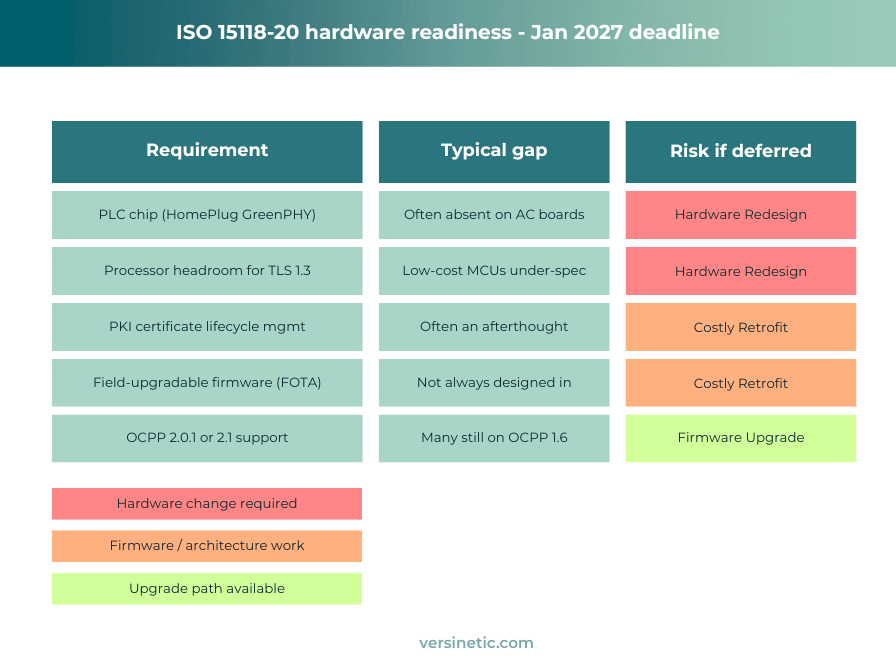Click the Costly Retrofit cell beside PKI row
This screenshot has height=672, width=896.
740,326
